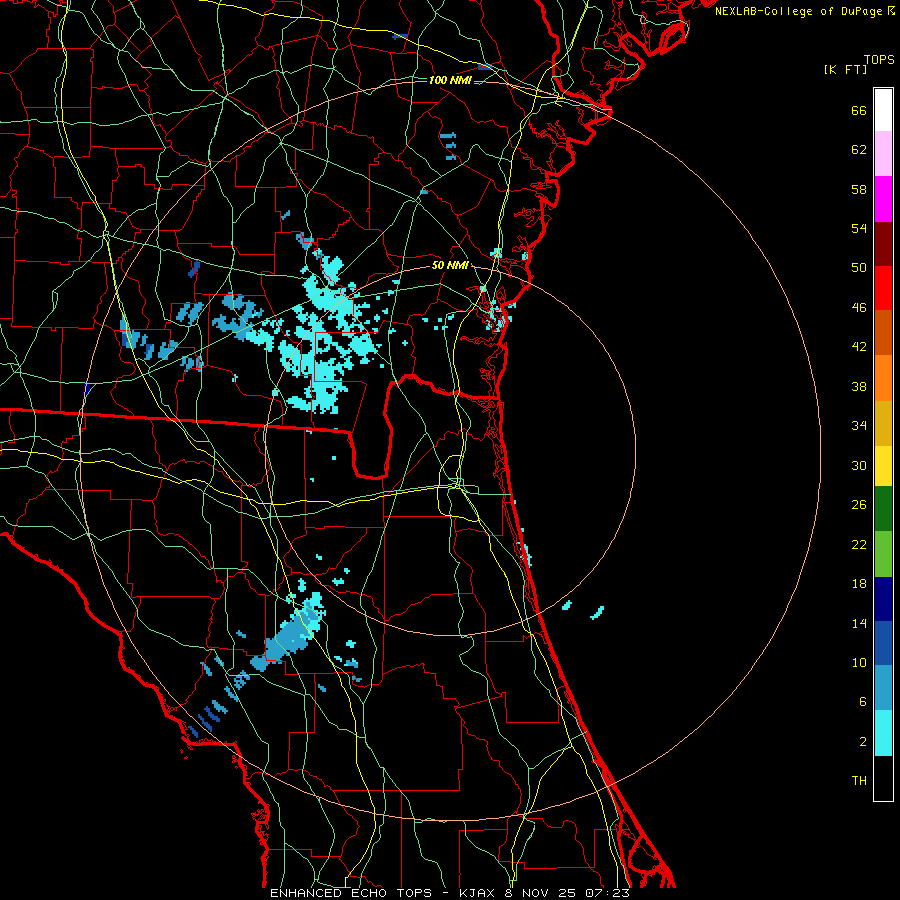The height and width of the screenshot is (900, 900).
Task: Select the magenta swatch in the color scale
Action: tap(883, 199)
